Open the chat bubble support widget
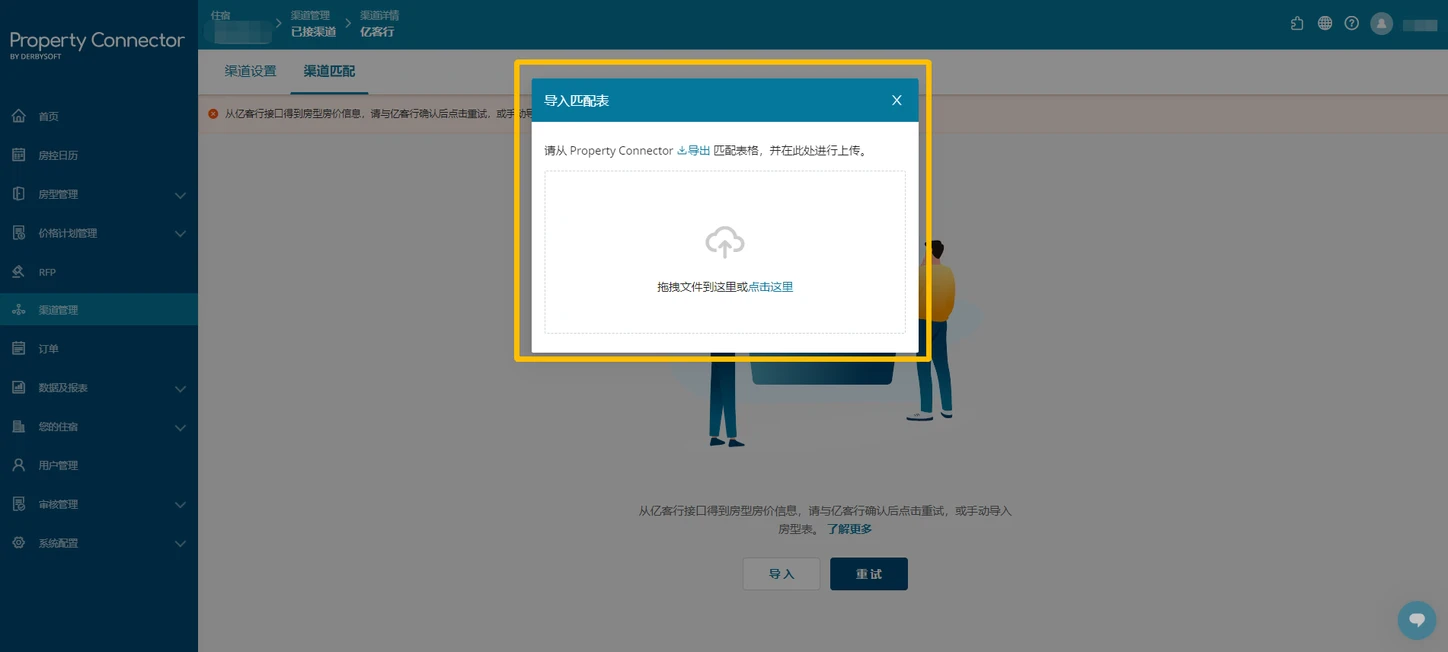The width and height of the screenshot is (1448, 652). click(1417, 620)
